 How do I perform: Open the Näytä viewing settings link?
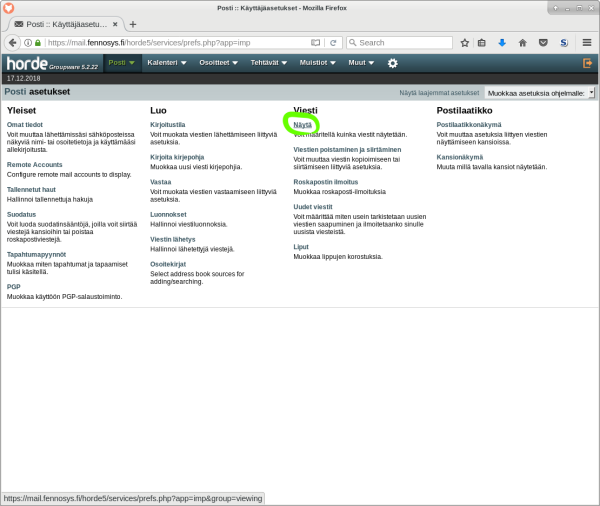[302, 125]
